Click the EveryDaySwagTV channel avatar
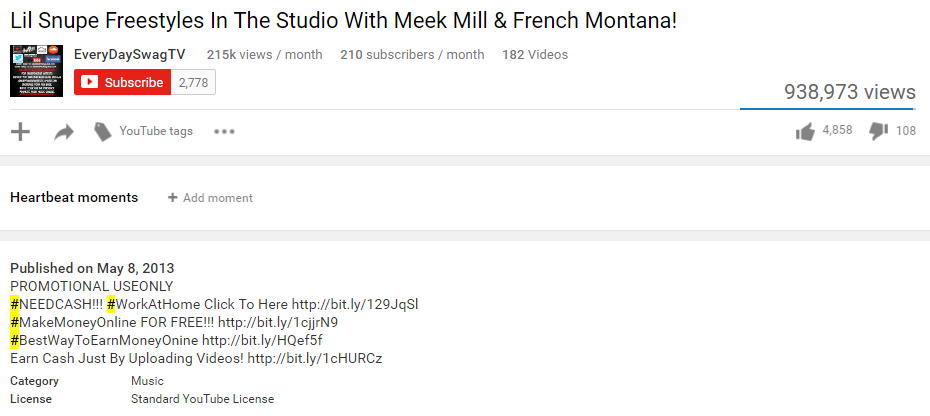The image size is (930, 416). pos(37,70)
